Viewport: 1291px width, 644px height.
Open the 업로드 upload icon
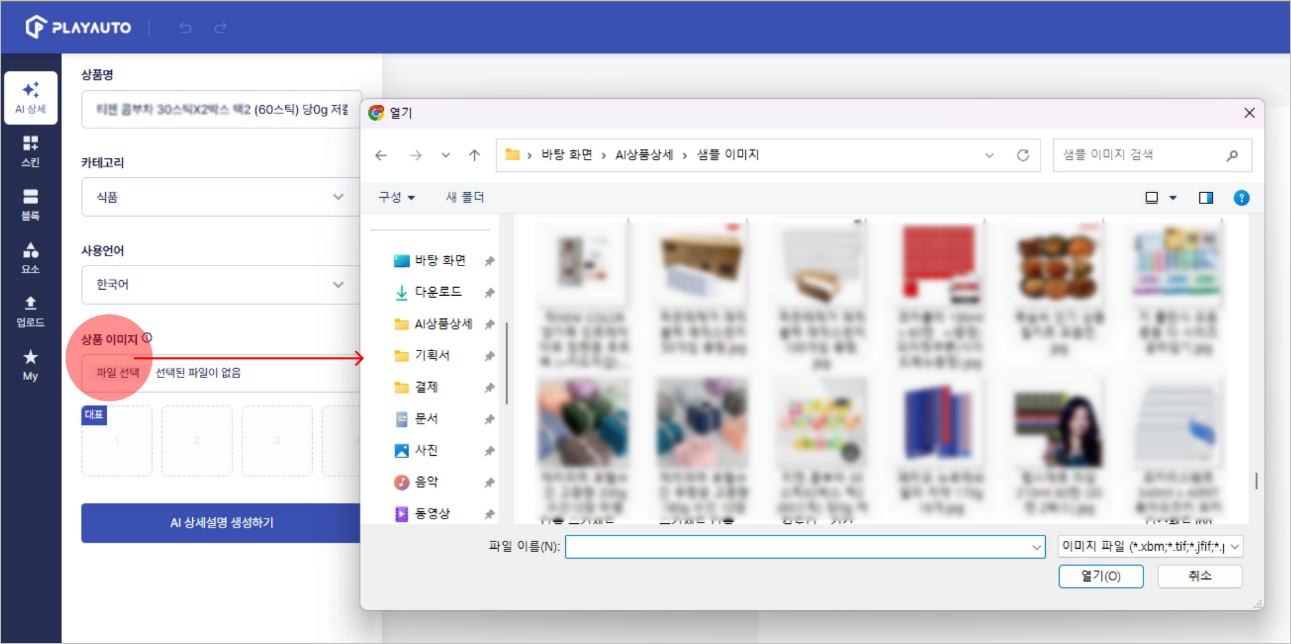30,311
